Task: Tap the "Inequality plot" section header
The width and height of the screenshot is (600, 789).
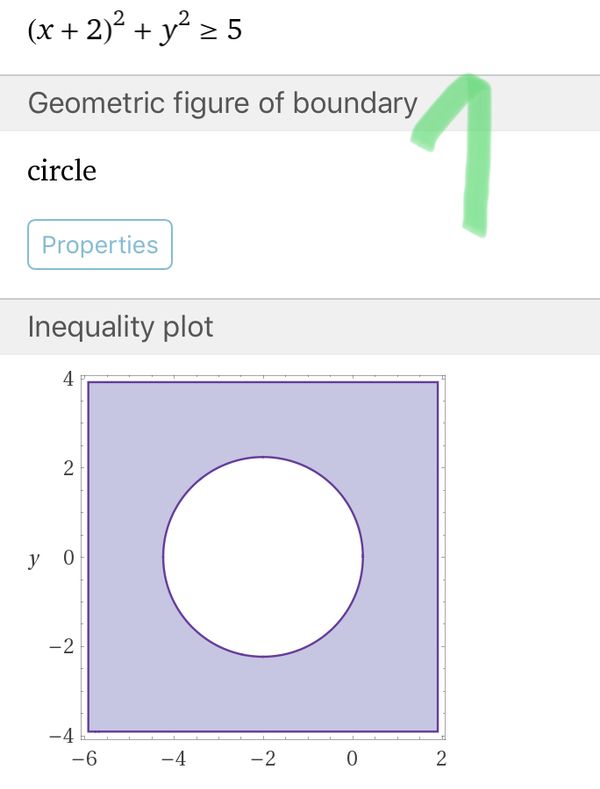Action: pyautogui.click(x=120, y=327)
